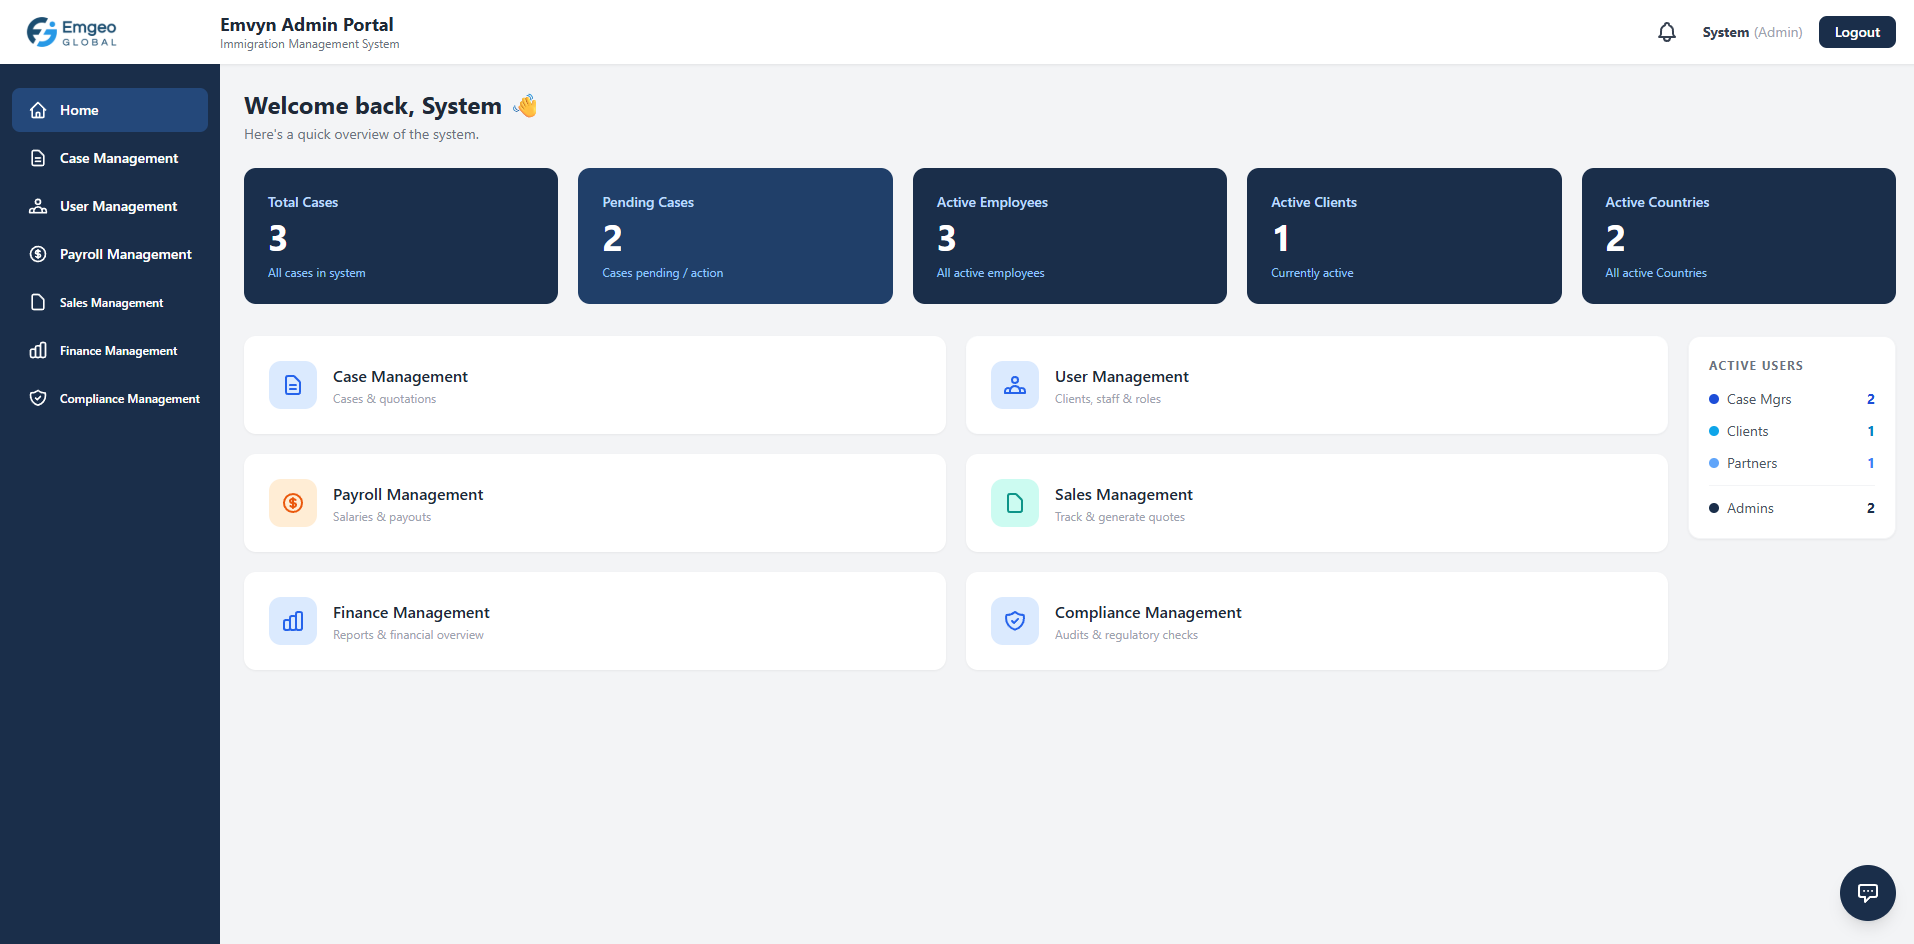Click the Case Management card document icon

coord(293,385)
